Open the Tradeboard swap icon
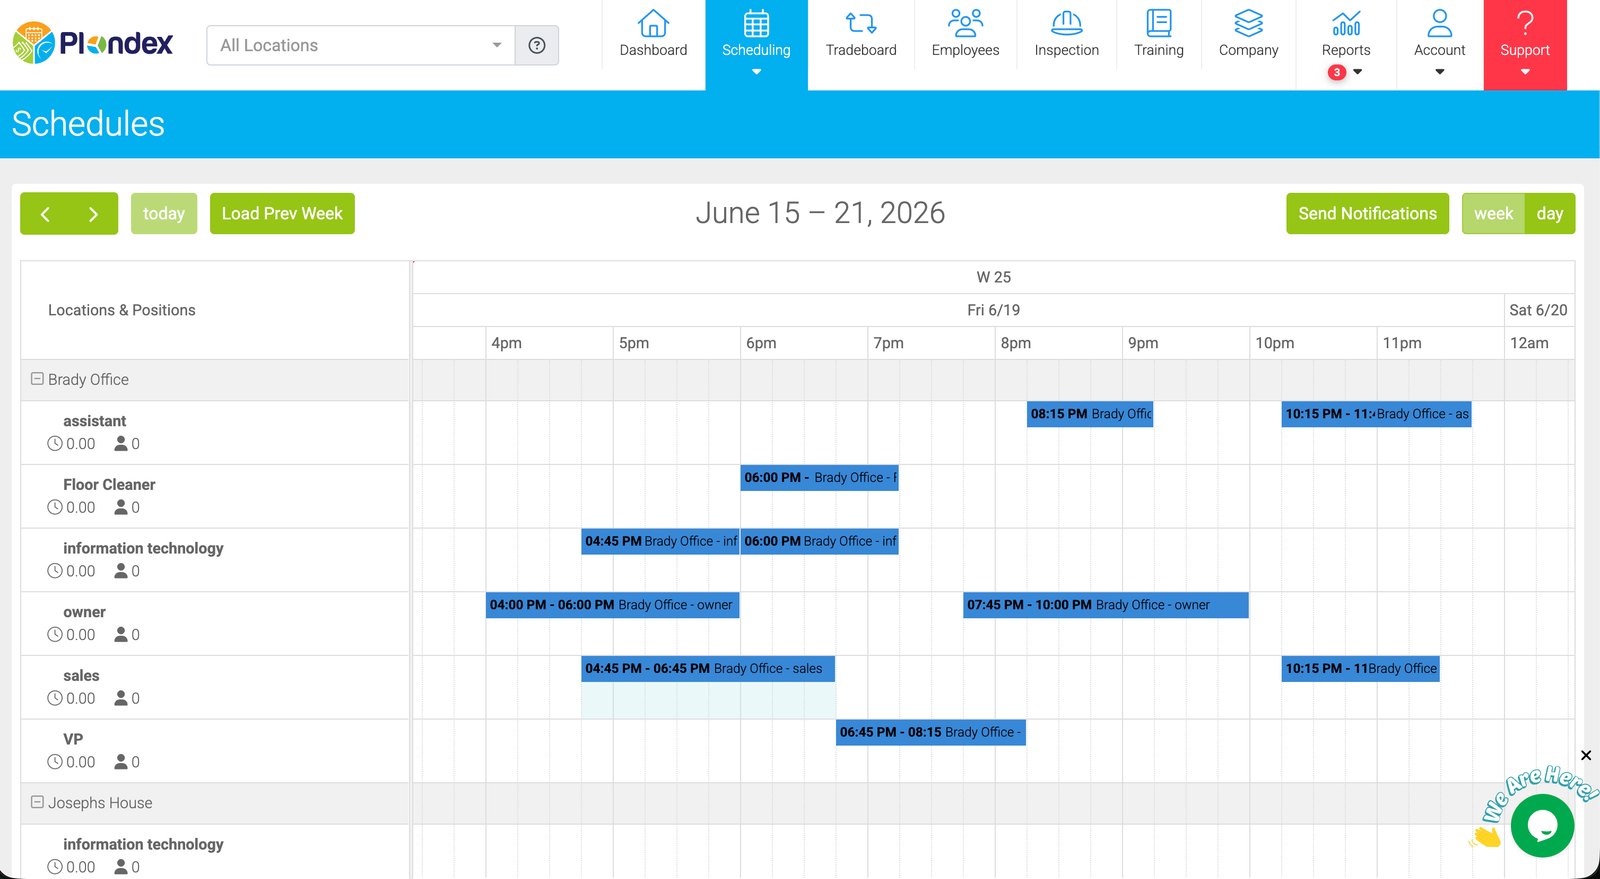The height and width of the screenshot is (879, 1600). point(861,23)
